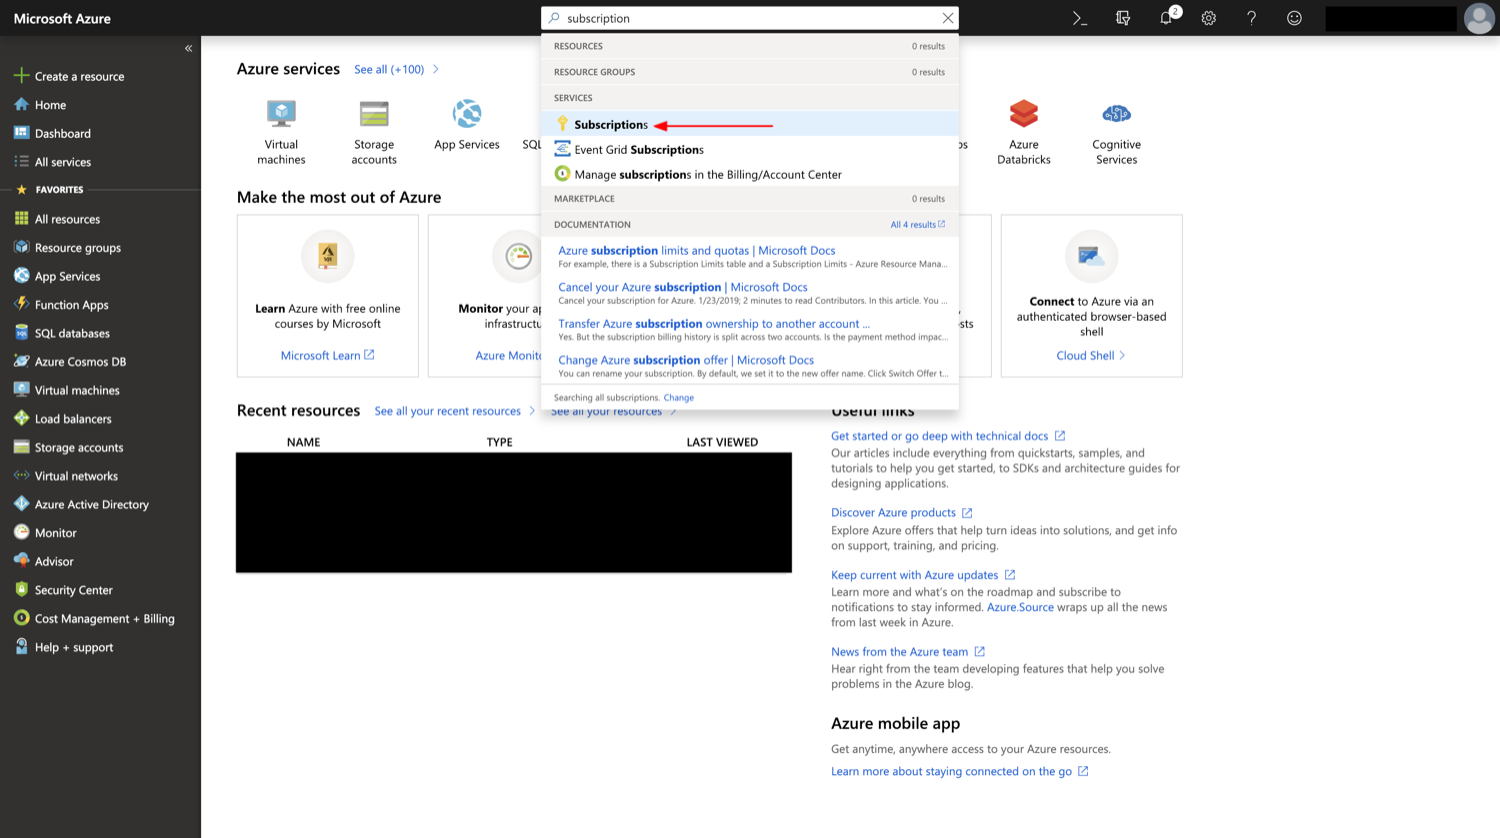Open All services in sidebar
This screenshot has height=838, width=1500.
click(62, 162)
